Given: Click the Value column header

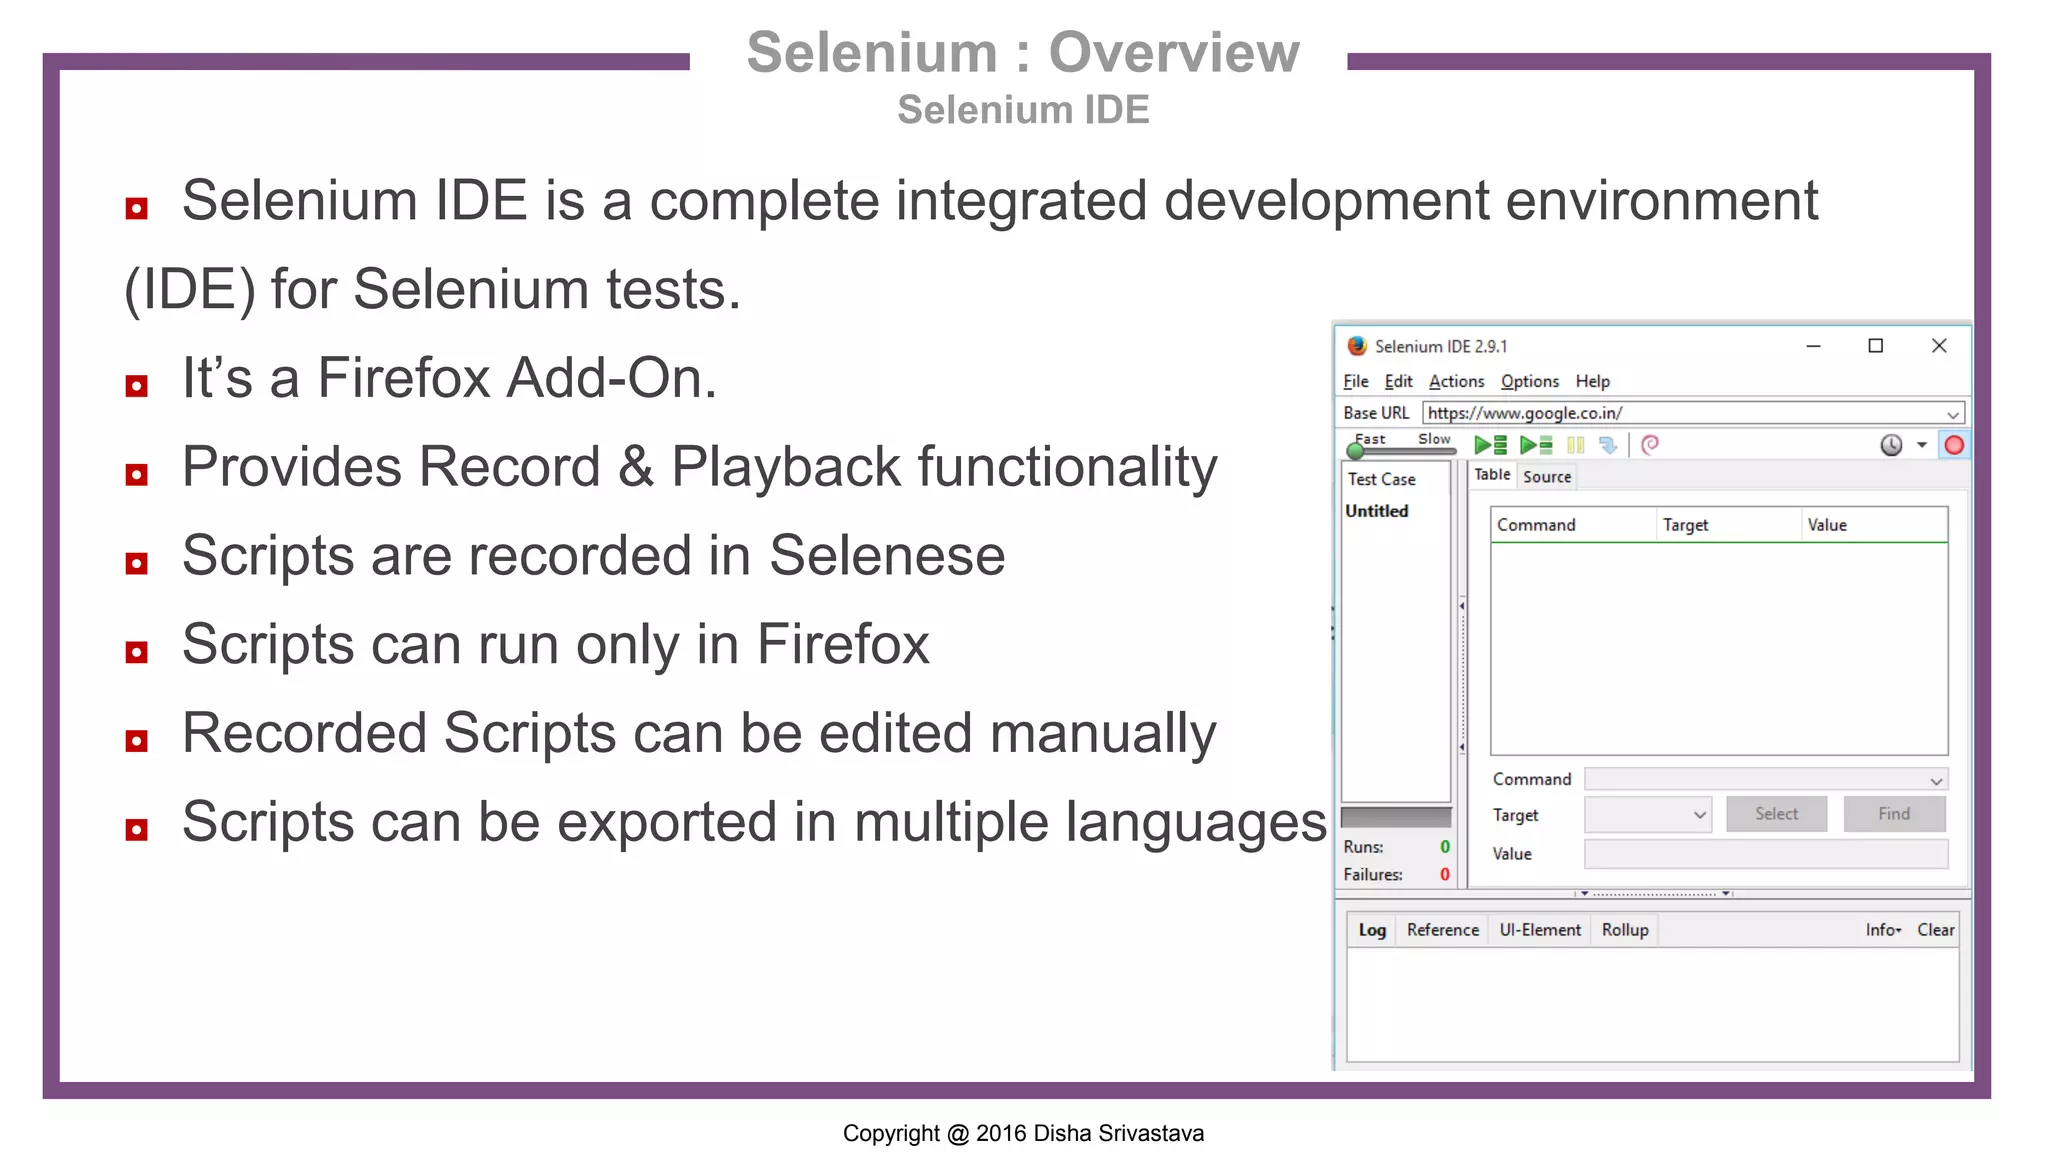Looking at the screenshot, I should (x=1875, y=525).
